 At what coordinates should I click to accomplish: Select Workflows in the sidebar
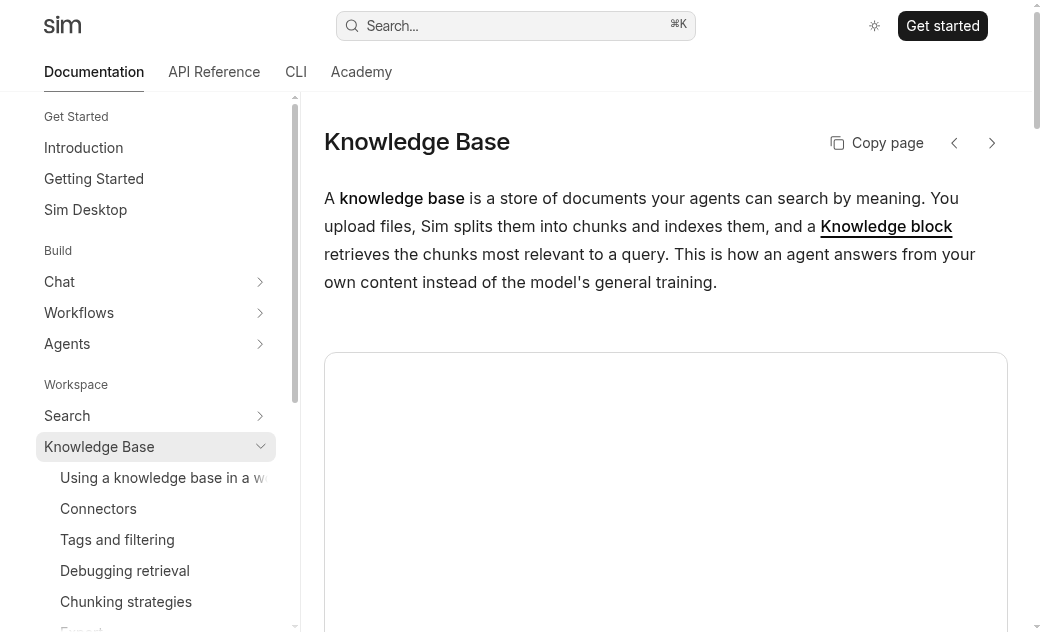tap(78, 313)
